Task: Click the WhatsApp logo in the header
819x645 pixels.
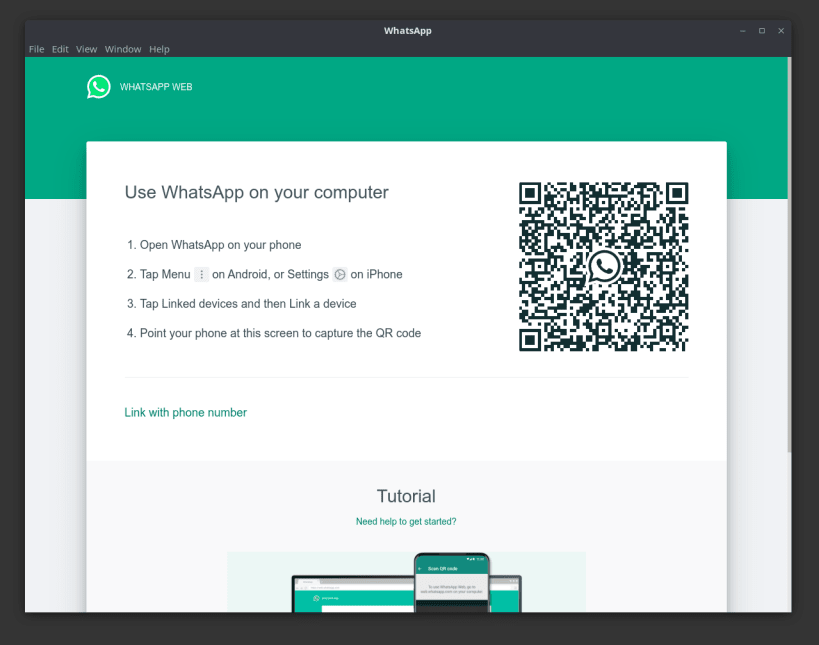Action: [x=99, y=87]
